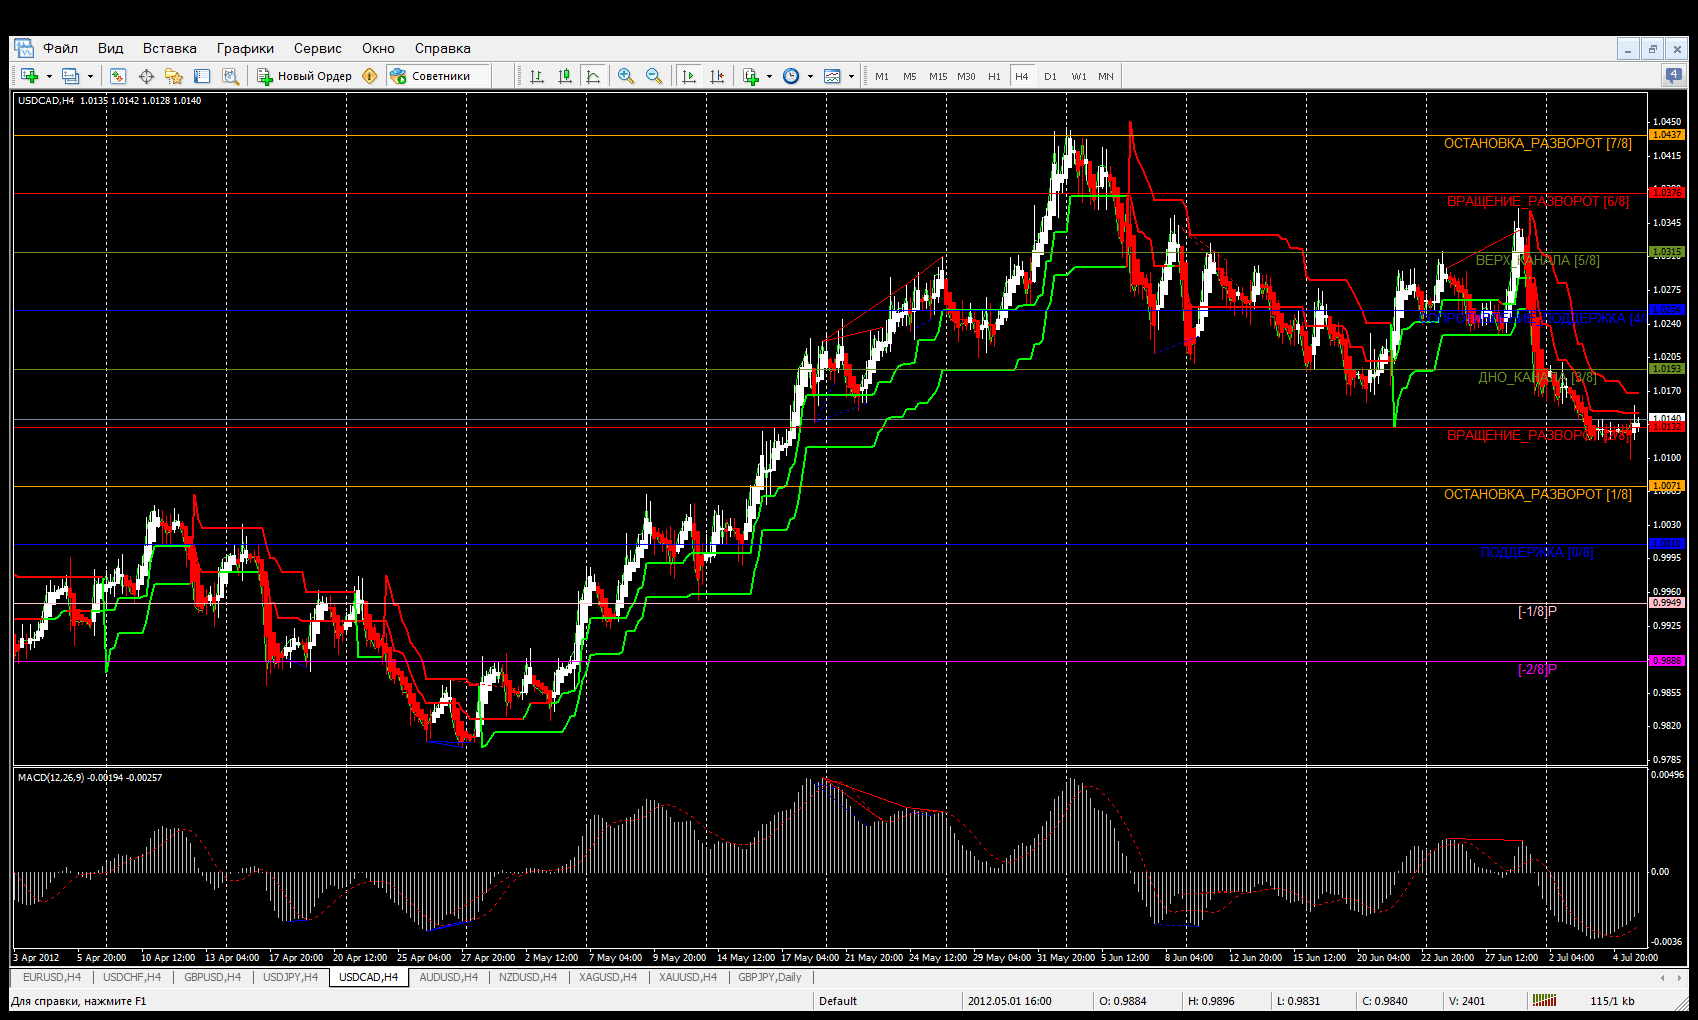Click the Default profile status field

point(888,1001)
